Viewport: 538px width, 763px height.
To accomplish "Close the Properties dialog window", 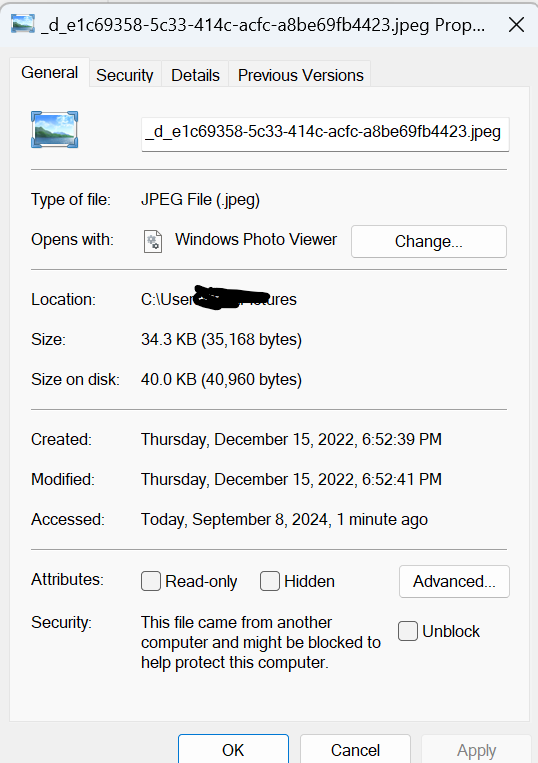I will click(516, 24).
